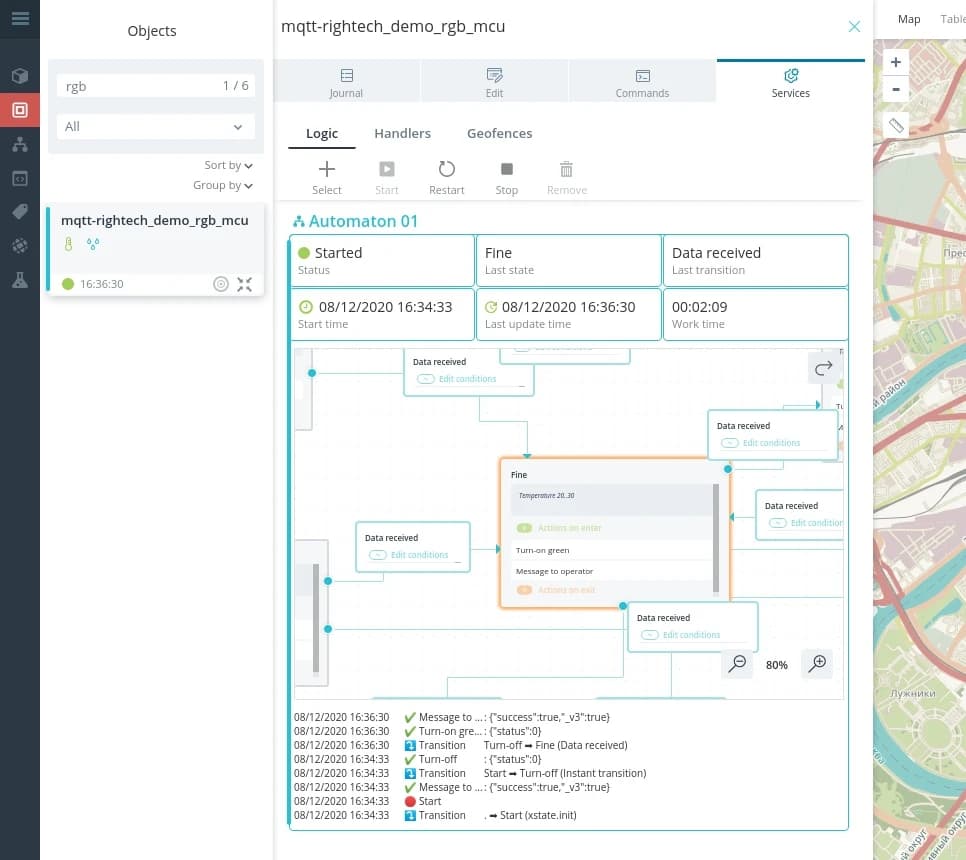Zoom in the automaton diagram
The image size is (966, 860).
click(x=817, y=664)
